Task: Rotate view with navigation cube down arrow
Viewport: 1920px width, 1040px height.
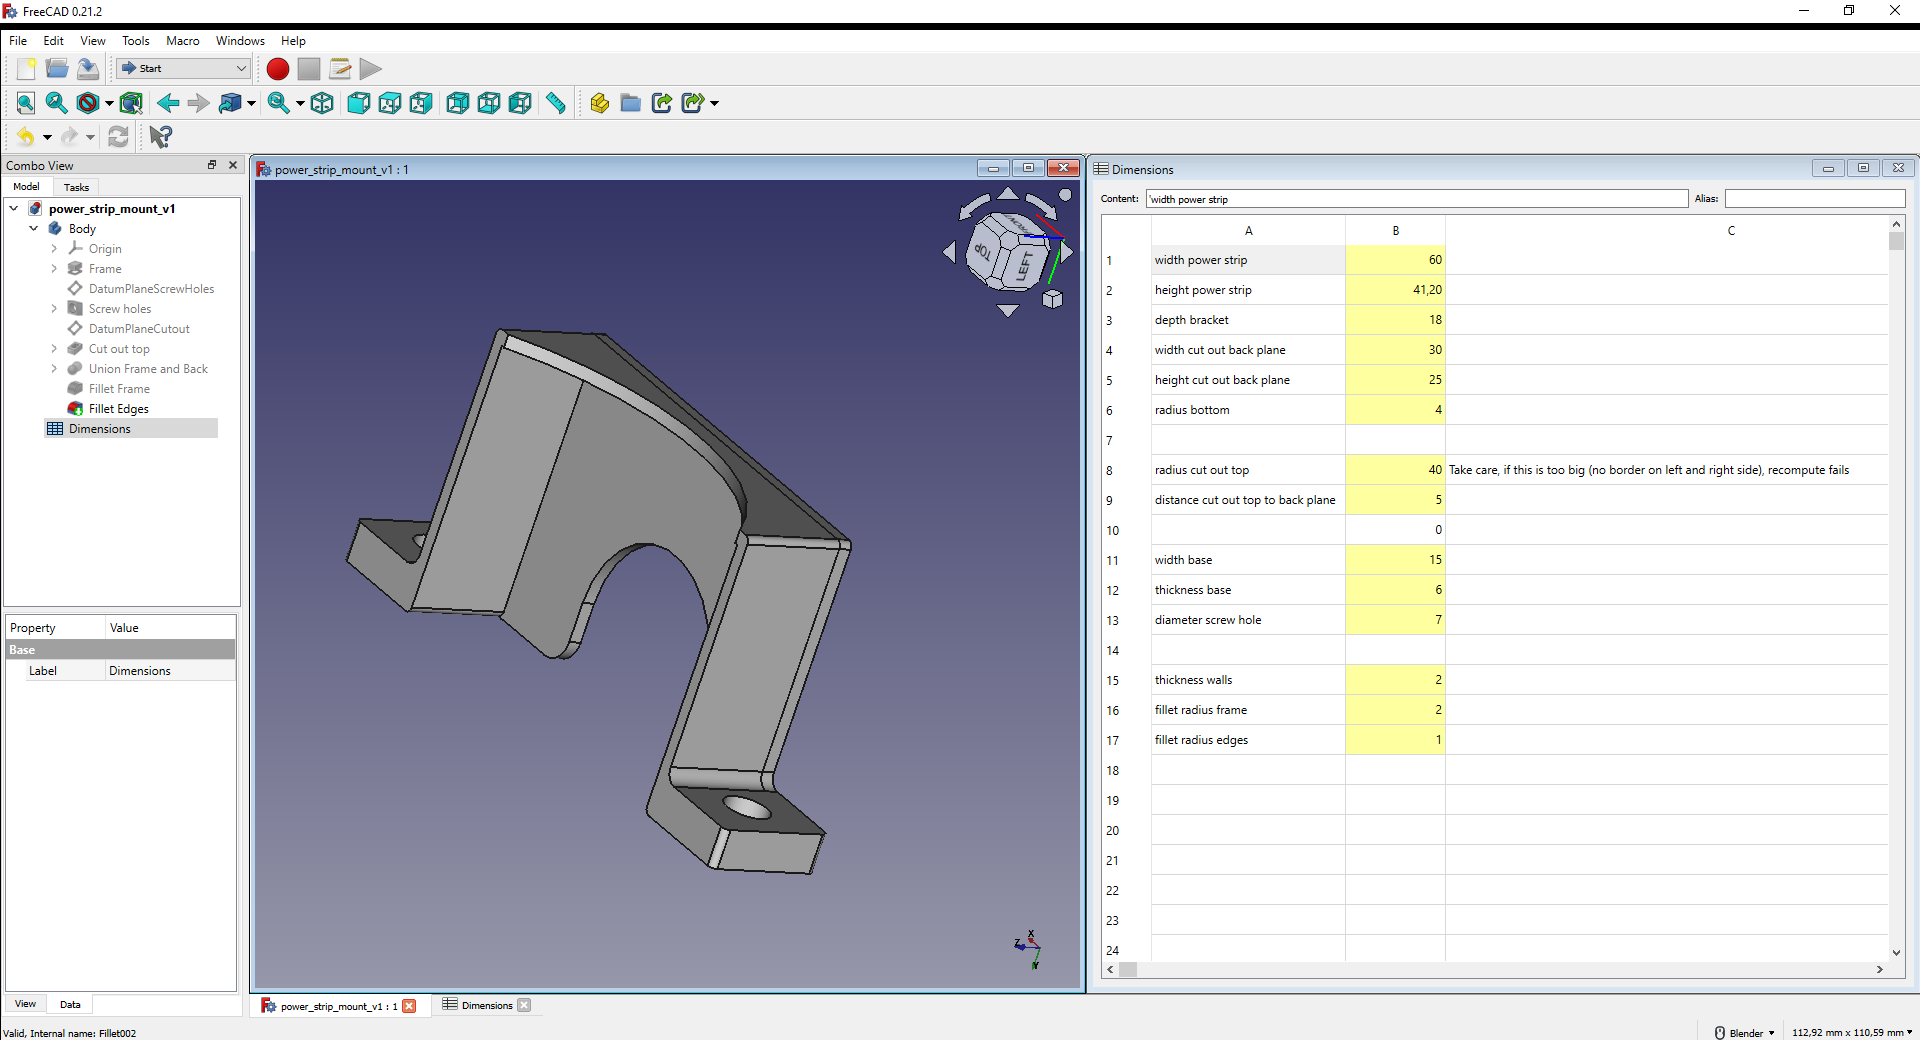Action: tap(1008, 311)
